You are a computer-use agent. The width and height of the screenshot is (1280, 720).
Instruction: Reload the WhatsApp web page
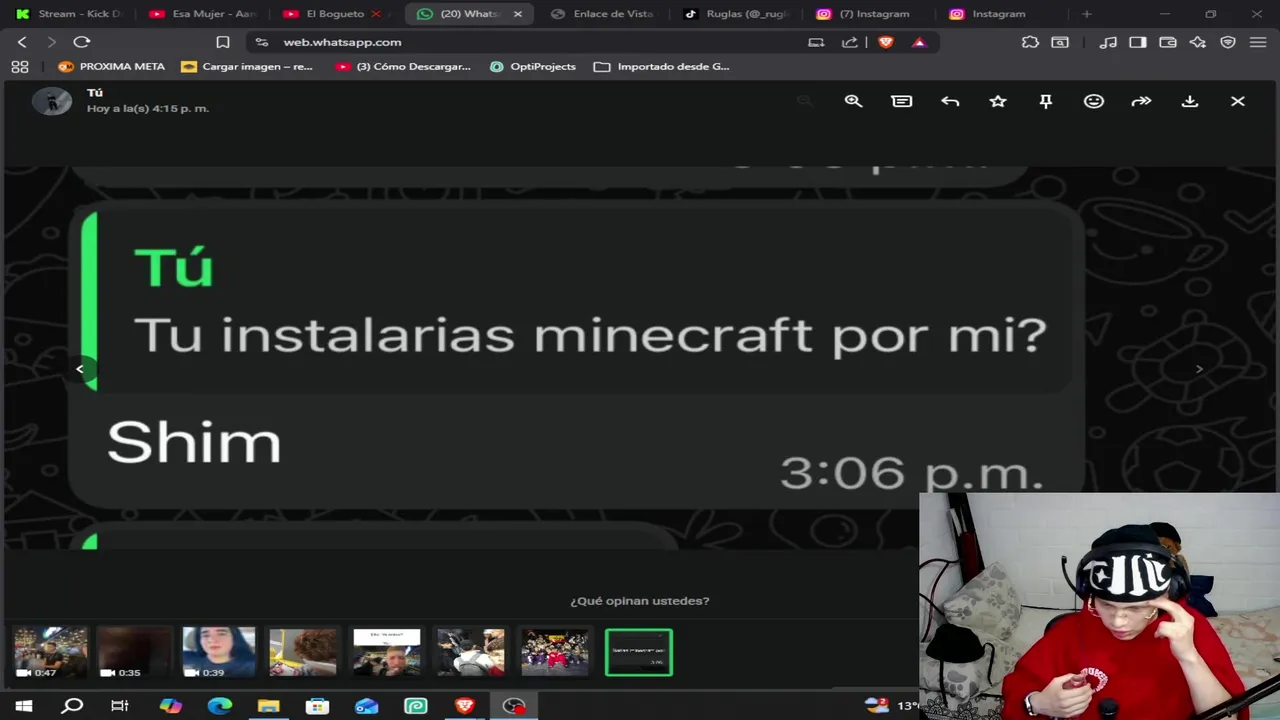[x=82, y=42]
